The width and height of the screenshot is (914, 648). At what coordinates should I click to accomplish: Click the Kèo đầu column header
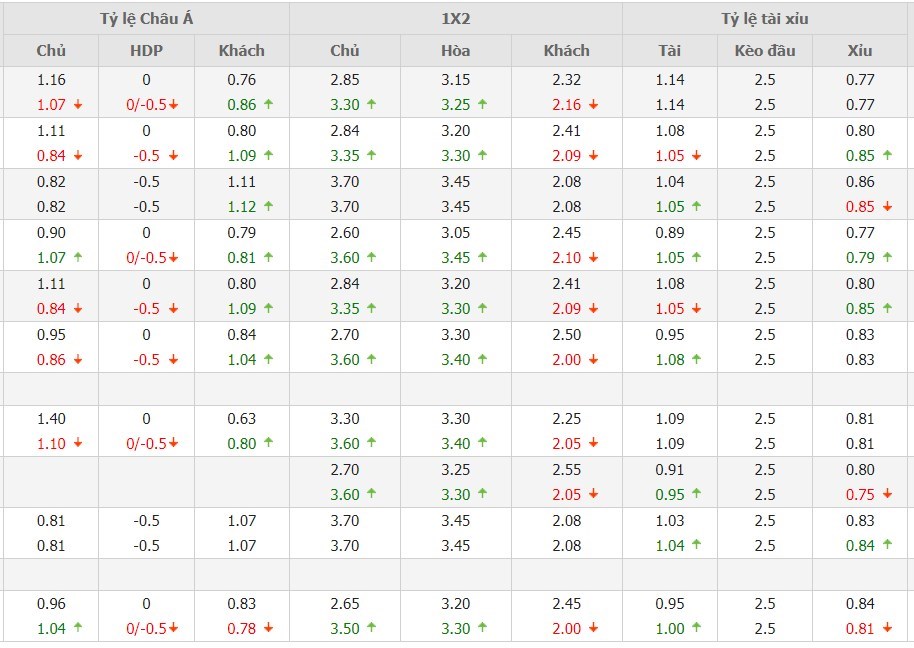[x=765, y=51]
